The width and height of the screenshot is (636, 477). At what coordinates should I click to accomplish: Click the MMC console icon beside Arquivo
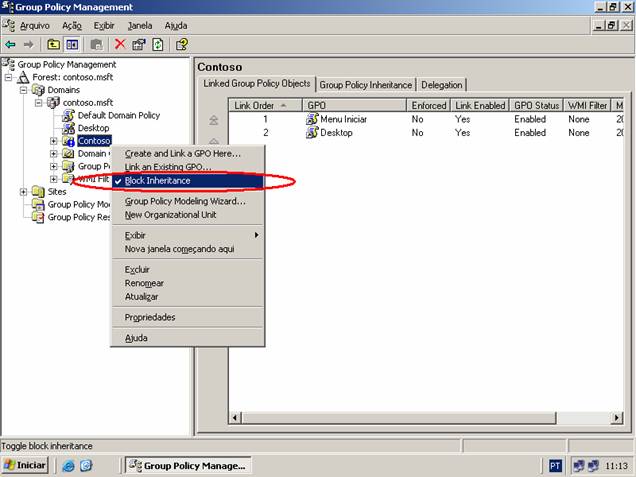tap(9, 25)
